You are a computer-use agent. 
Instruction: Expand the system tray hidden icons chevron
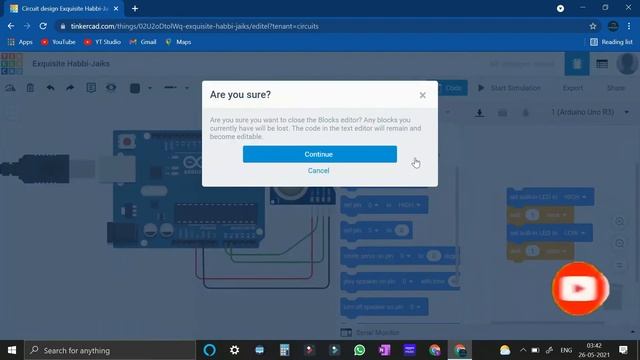(523, 350)
